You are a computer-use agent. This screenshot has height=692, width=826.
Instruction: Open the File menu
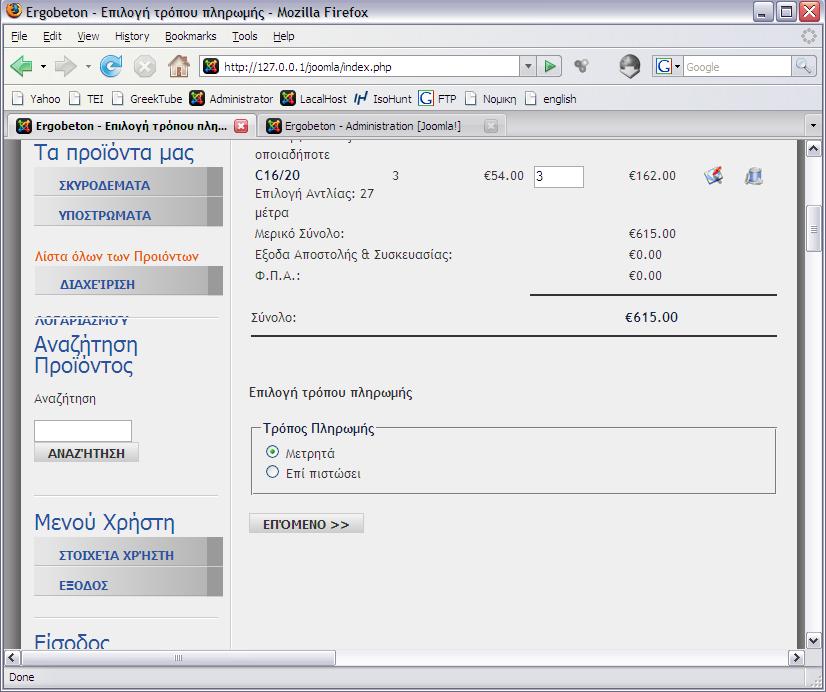click(19, 36)
